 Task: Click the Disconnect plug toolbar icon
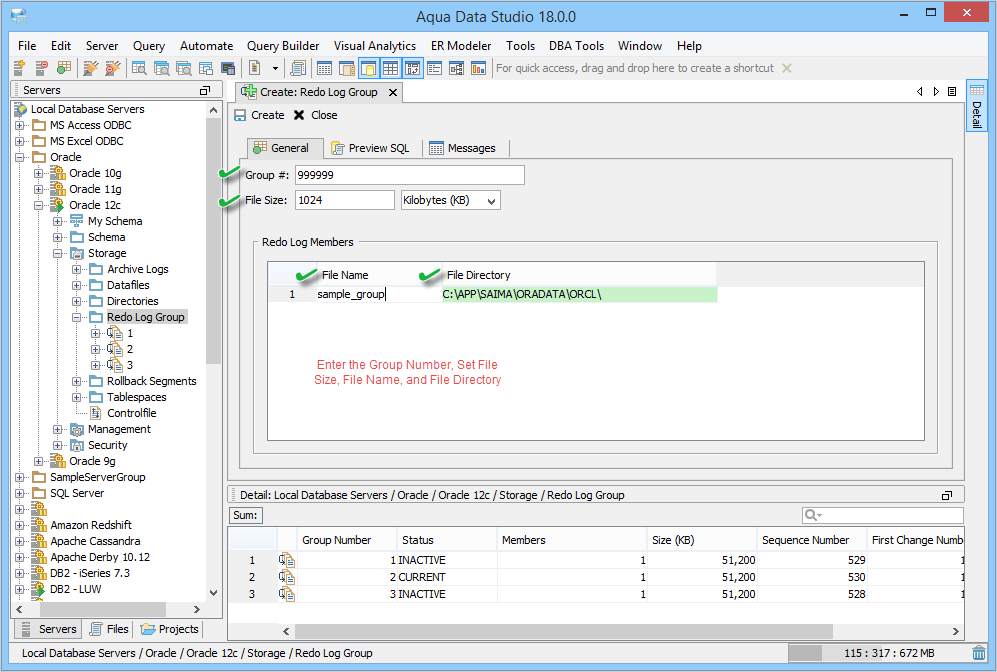[x=113, y=68]
